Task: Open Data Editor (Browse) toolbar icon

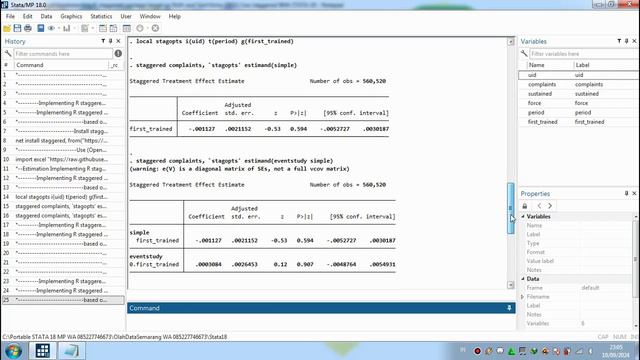Action: point(113,28)
